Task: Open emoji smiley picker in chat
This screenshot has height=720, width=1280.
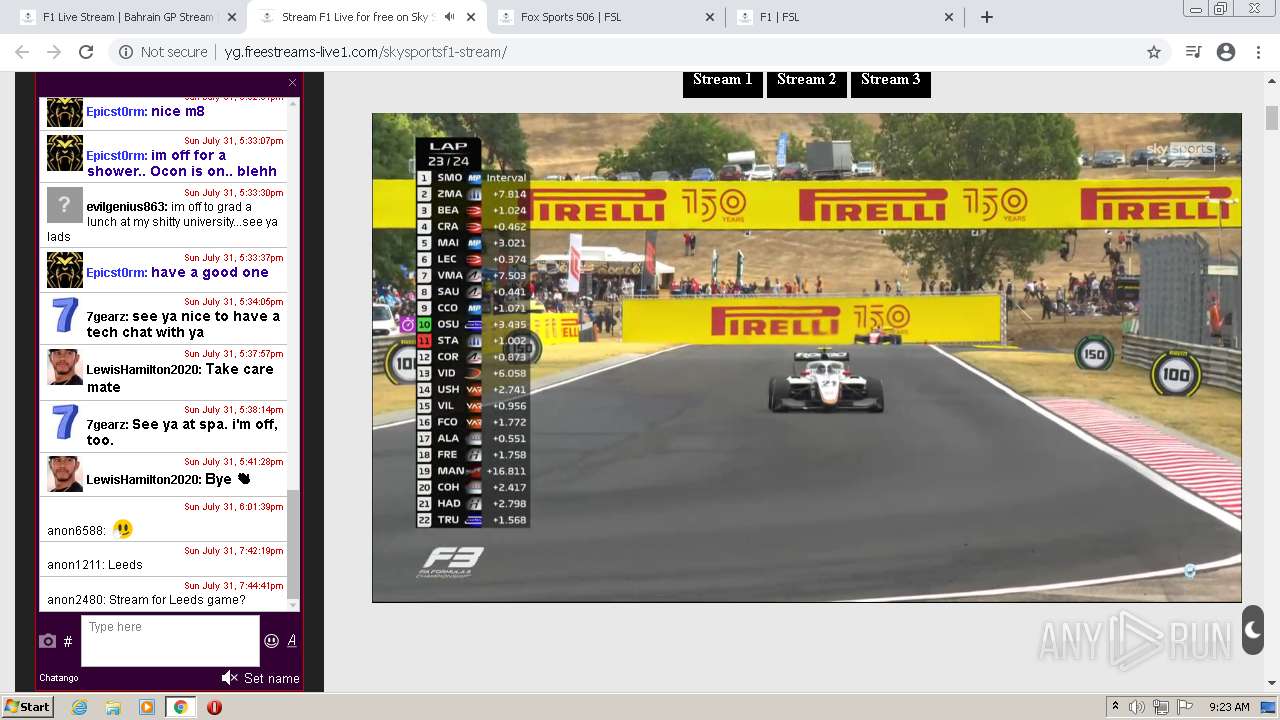Action: 271,641
